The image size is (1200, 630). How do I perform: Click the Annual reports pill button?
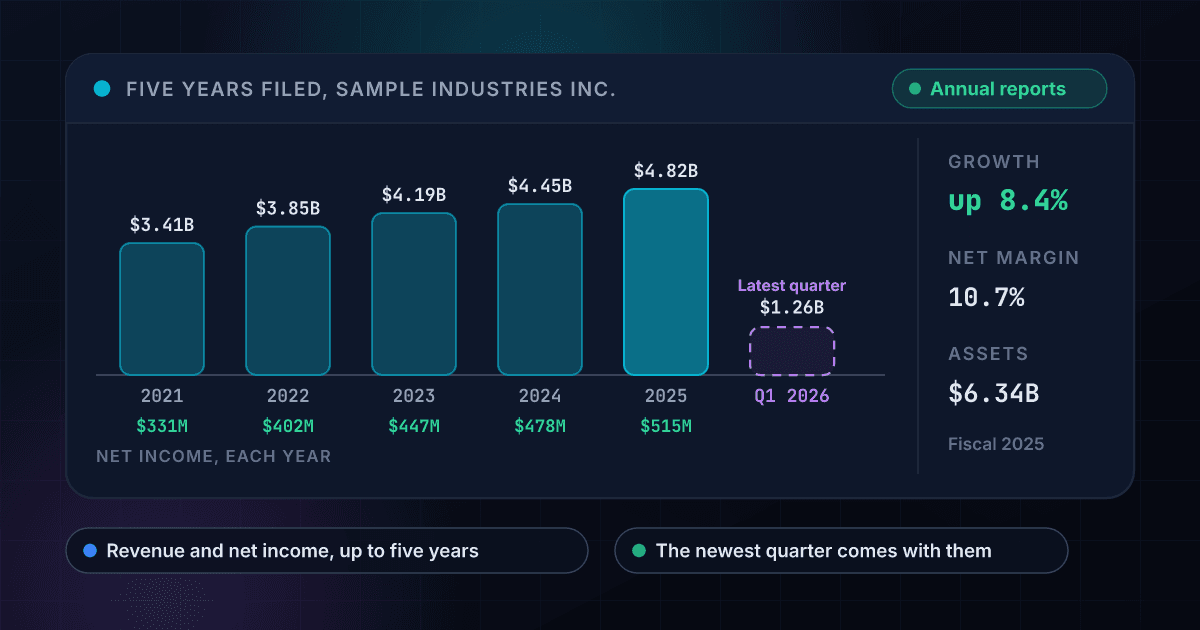coord(999,89)
